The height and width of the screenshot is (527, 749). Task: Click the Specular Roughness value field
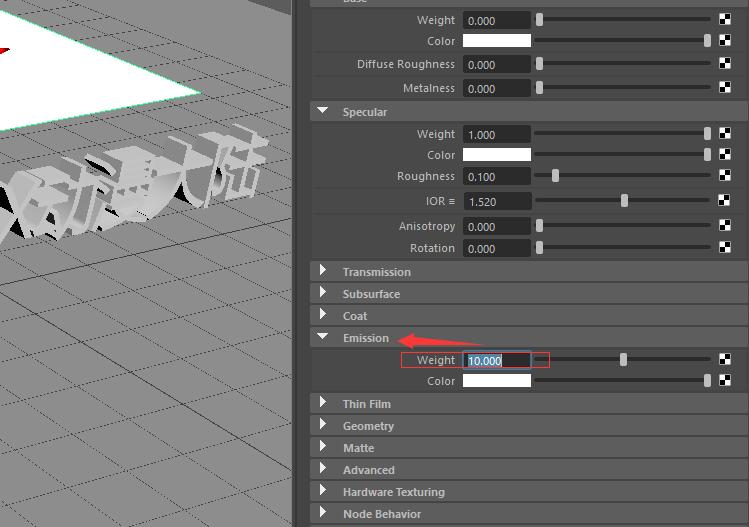click(497, 177)
